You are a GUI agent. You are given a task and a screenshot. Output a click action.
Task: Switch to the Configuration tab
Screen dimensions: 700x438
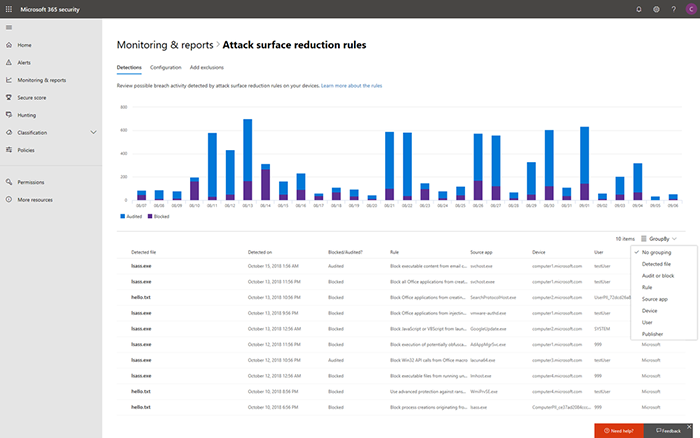tap(165, 67)
